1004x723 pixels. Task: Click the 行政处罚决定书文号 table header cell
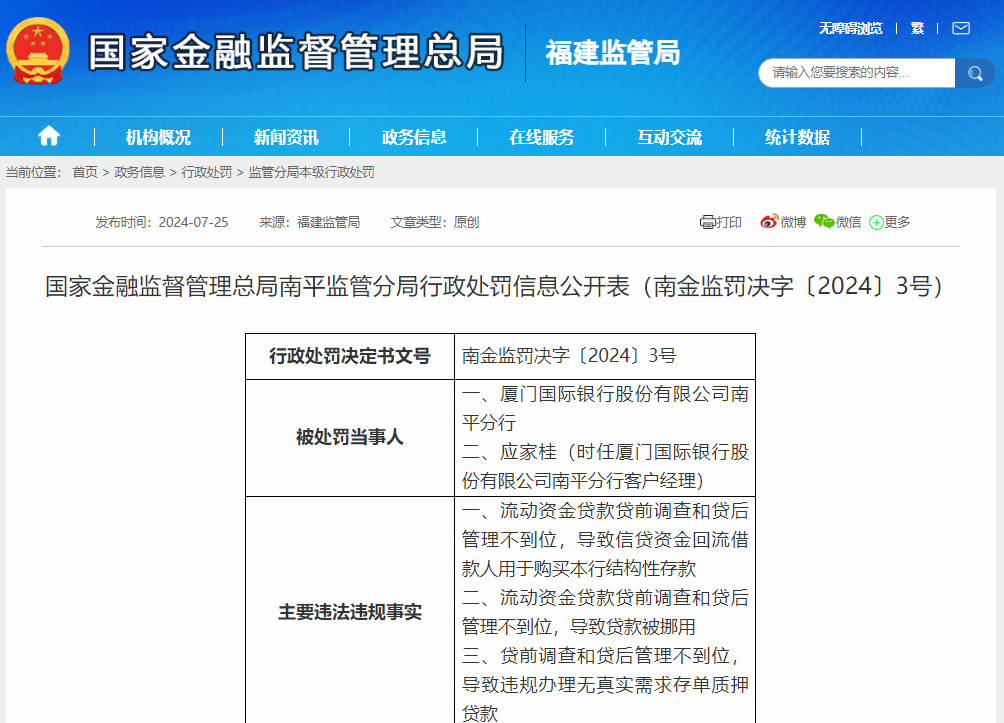[350, 356]
